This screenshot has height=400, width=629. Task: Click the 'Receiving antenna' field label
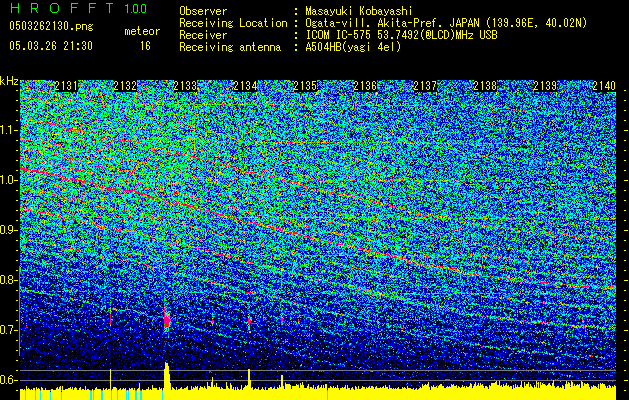click(x=230, y=47)
